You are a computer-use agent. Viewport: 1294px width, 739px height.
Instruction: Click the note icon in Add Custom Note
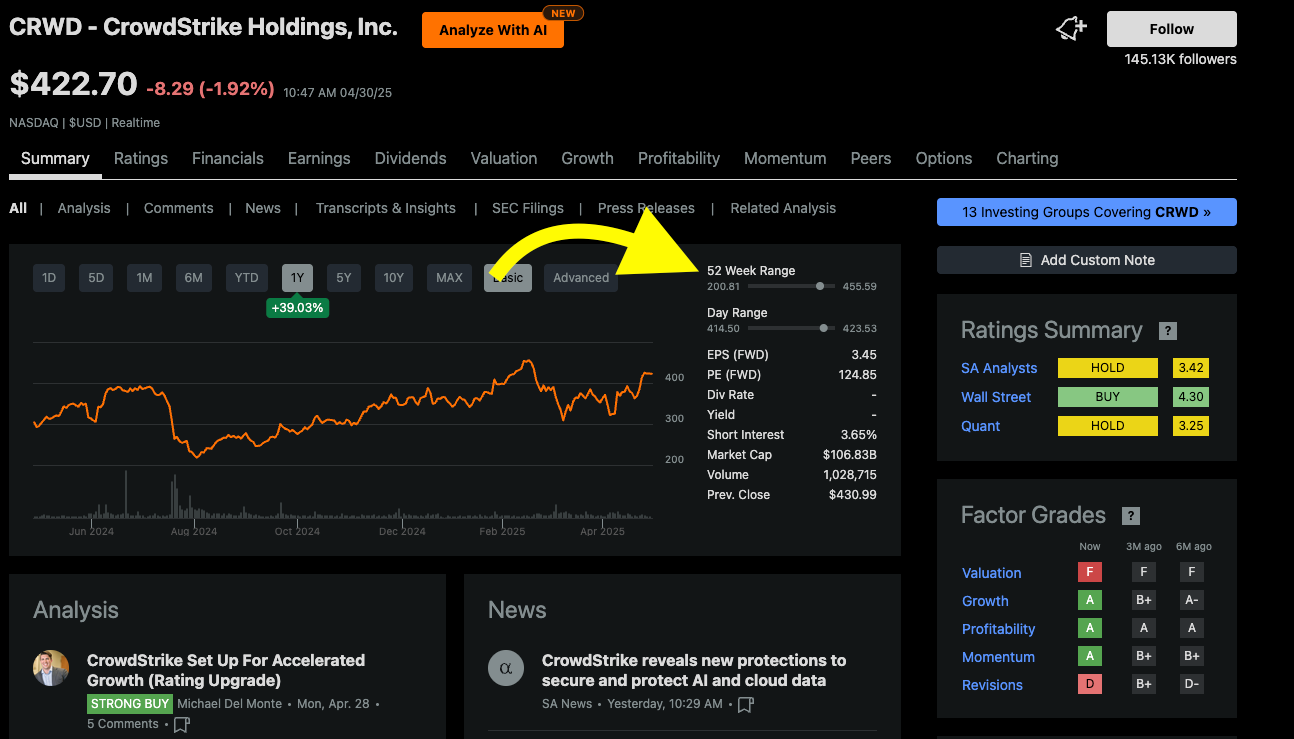[1025, 260]
